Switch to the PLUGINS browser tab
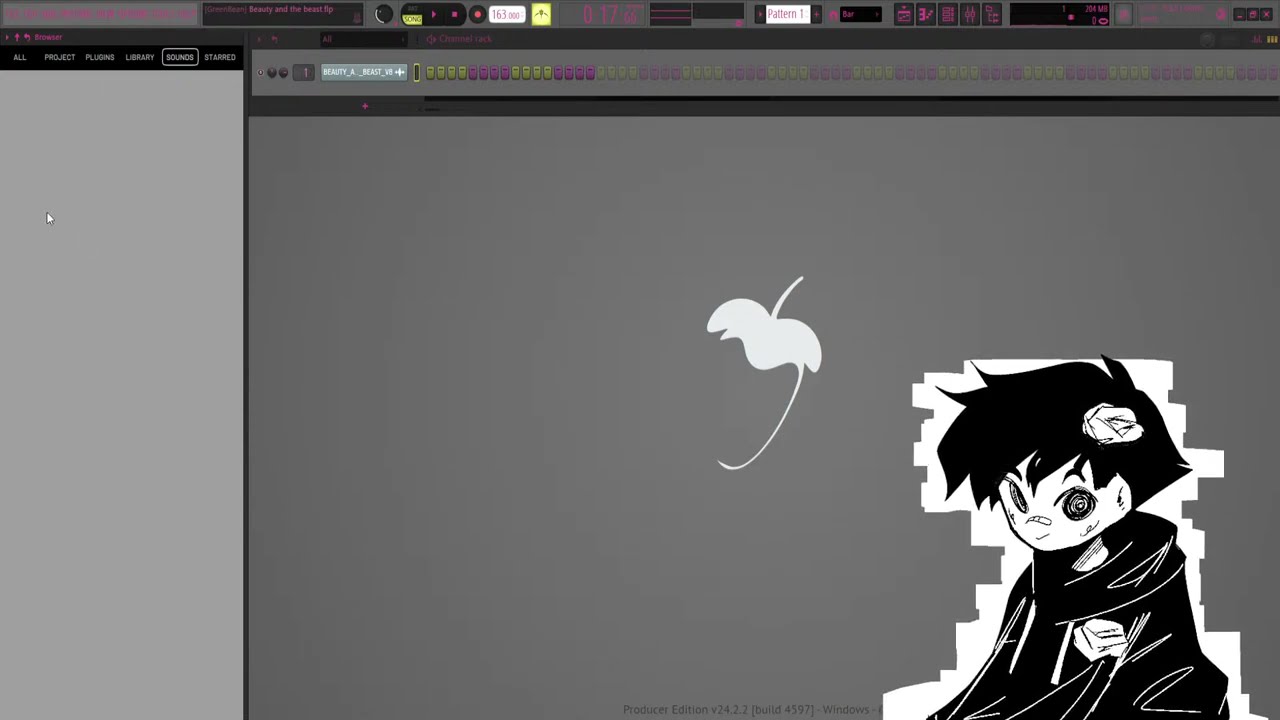 coord(100,57)
